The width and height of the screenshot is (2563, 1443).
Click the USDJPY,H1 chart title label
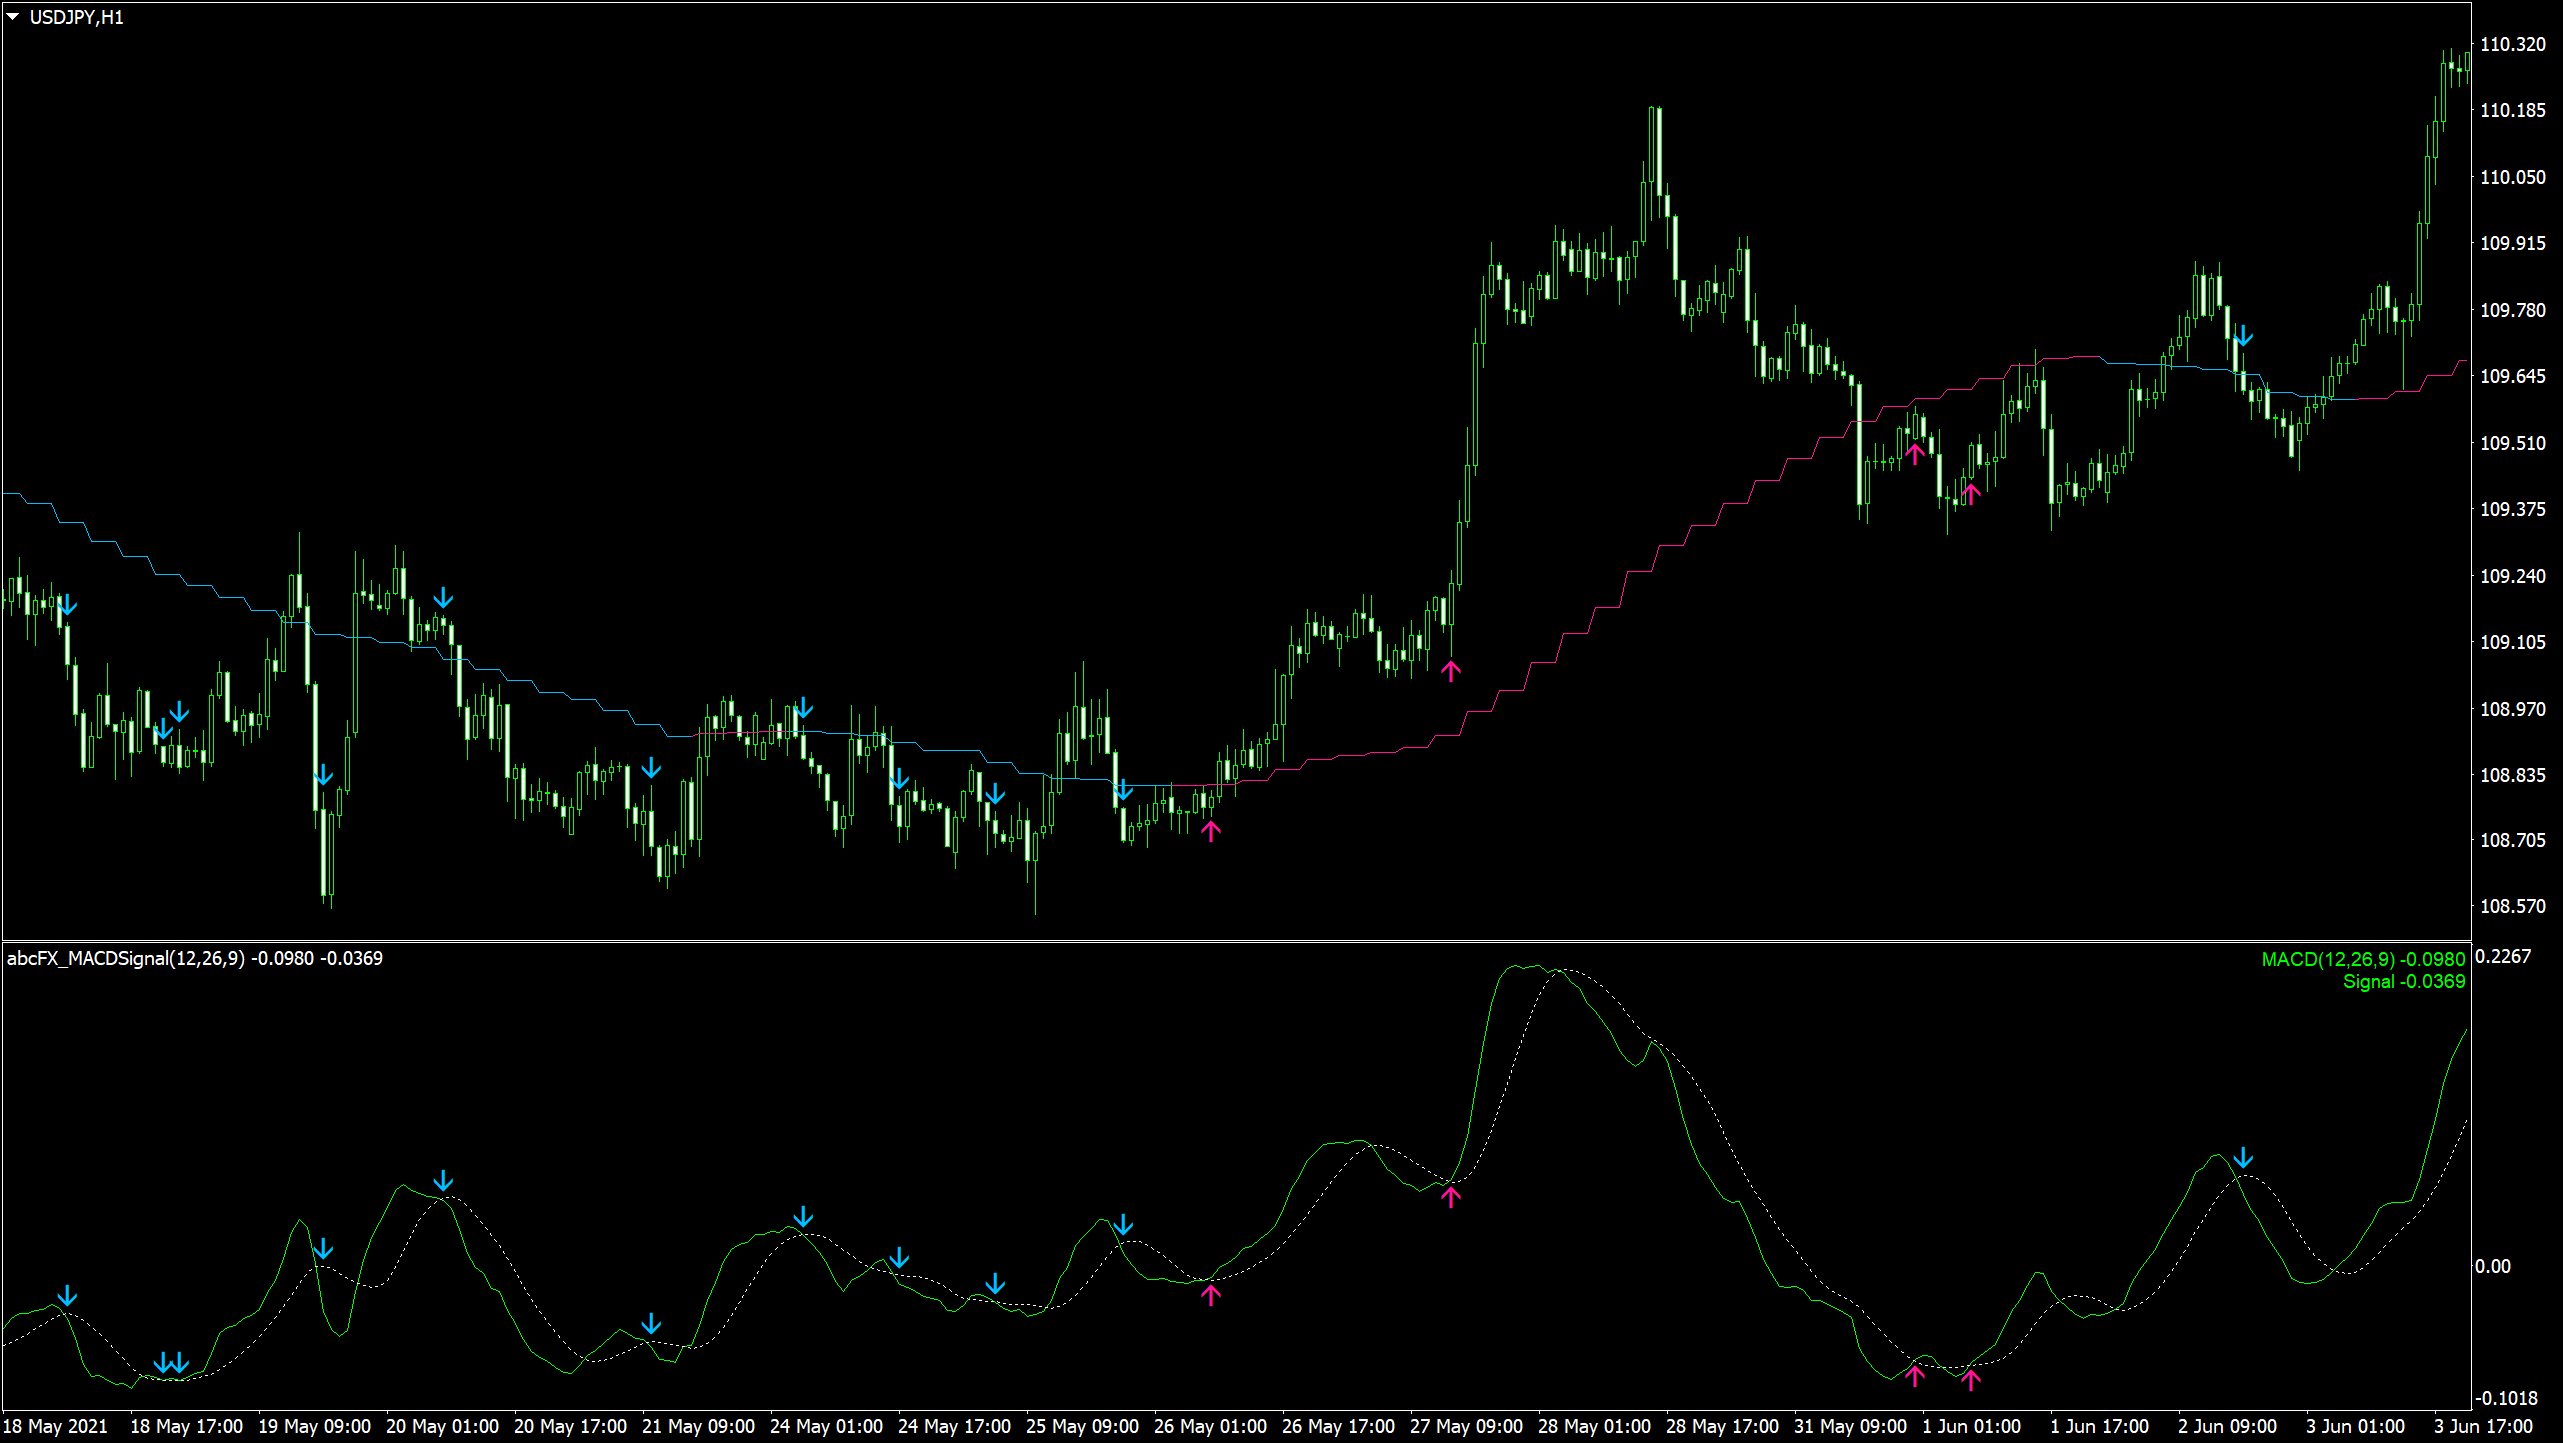pos(76,17)
